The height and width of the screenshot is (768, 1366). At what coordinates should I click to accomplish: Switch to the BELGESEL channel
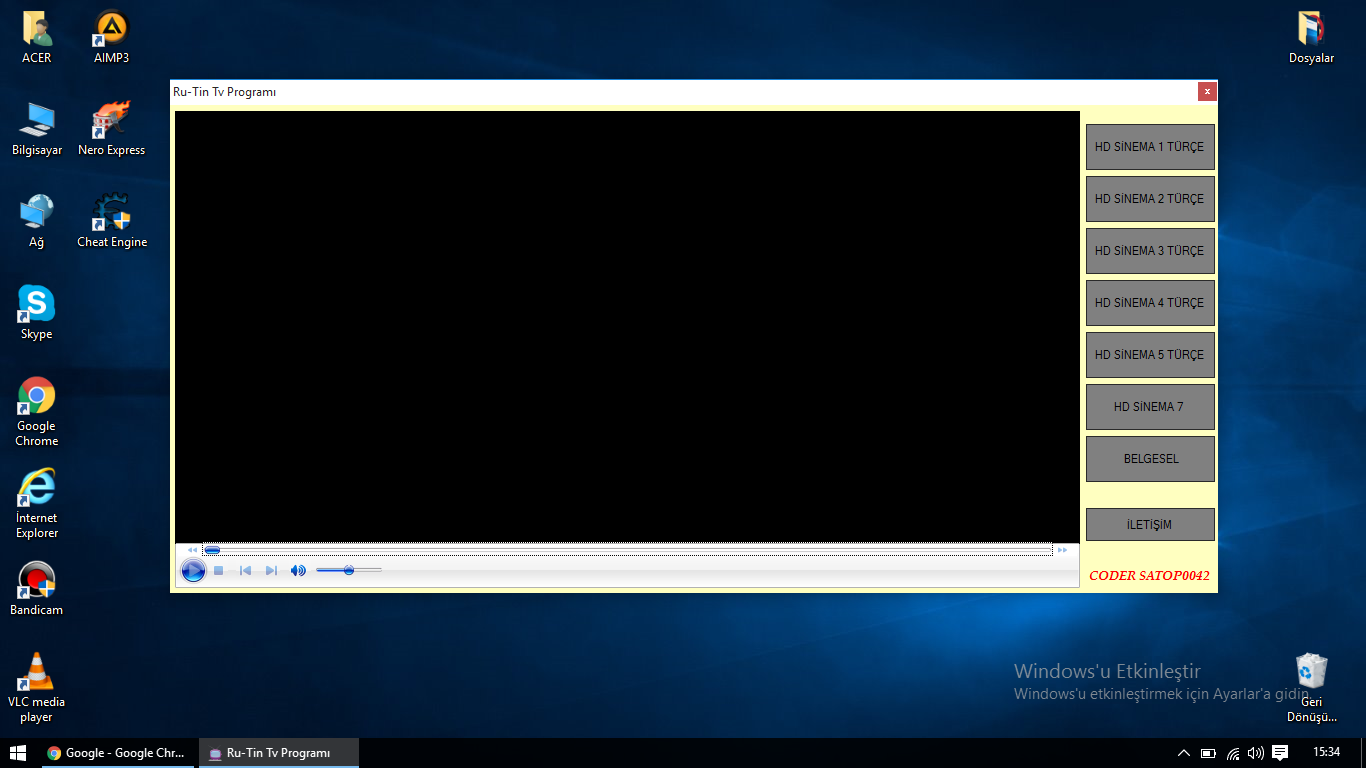1150,459
